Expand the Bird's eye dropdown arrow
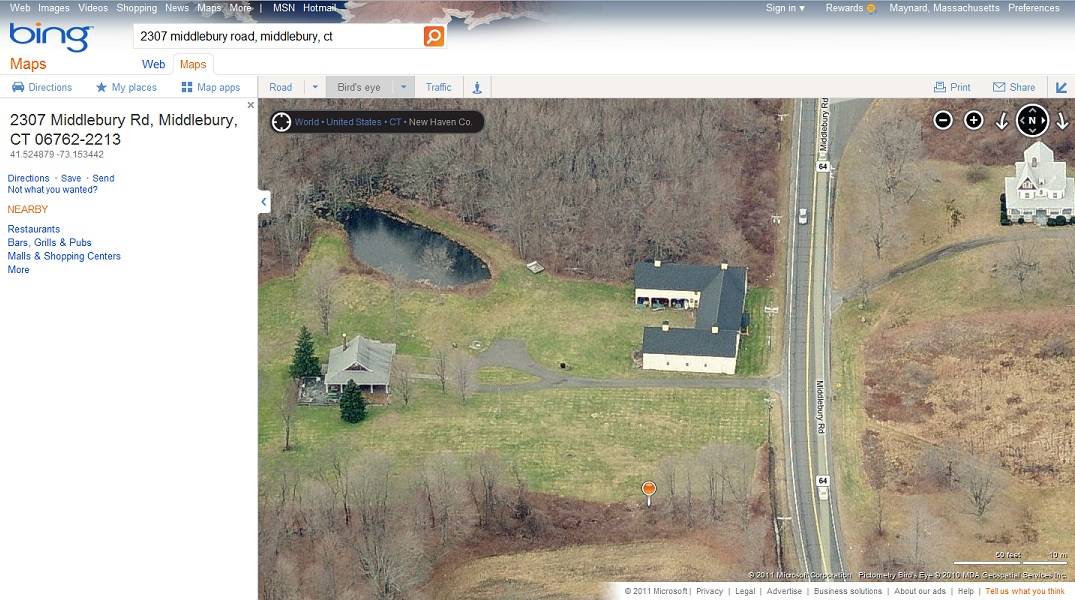Image resolution: width=1075 pixels, height=600 pixels. [x=403, y=87]
